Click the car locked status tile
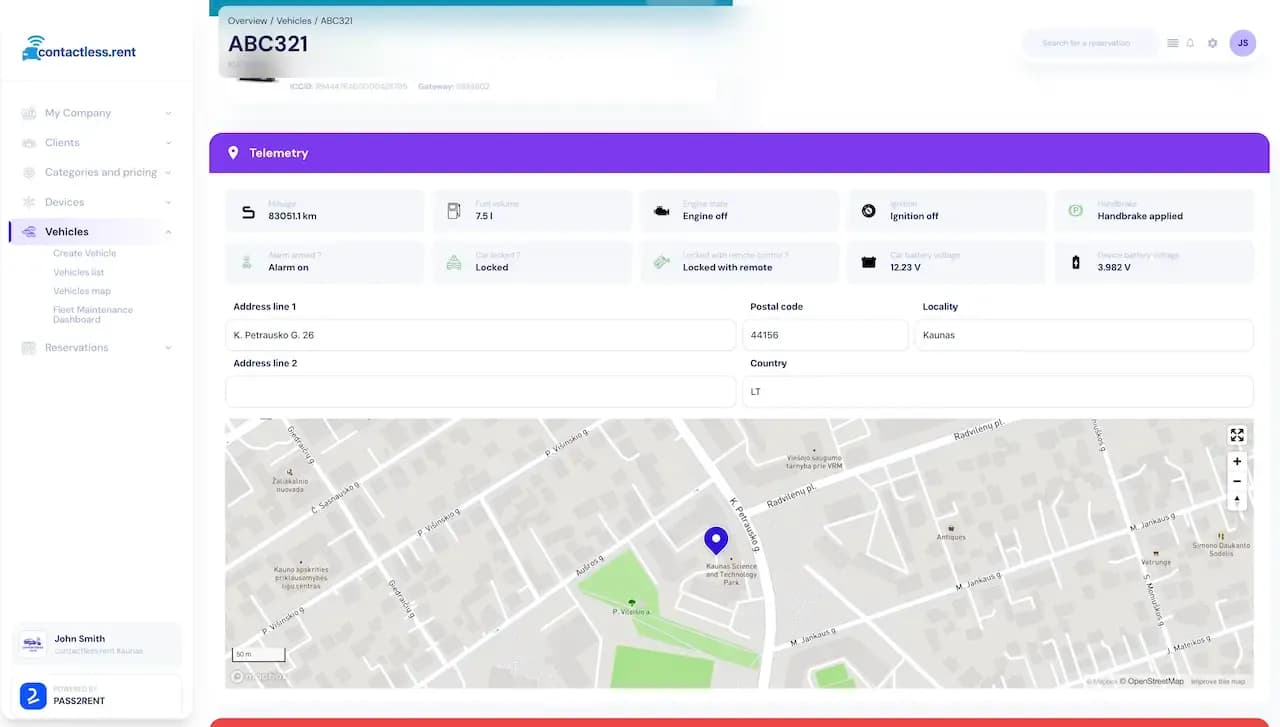 click(532, 261)
